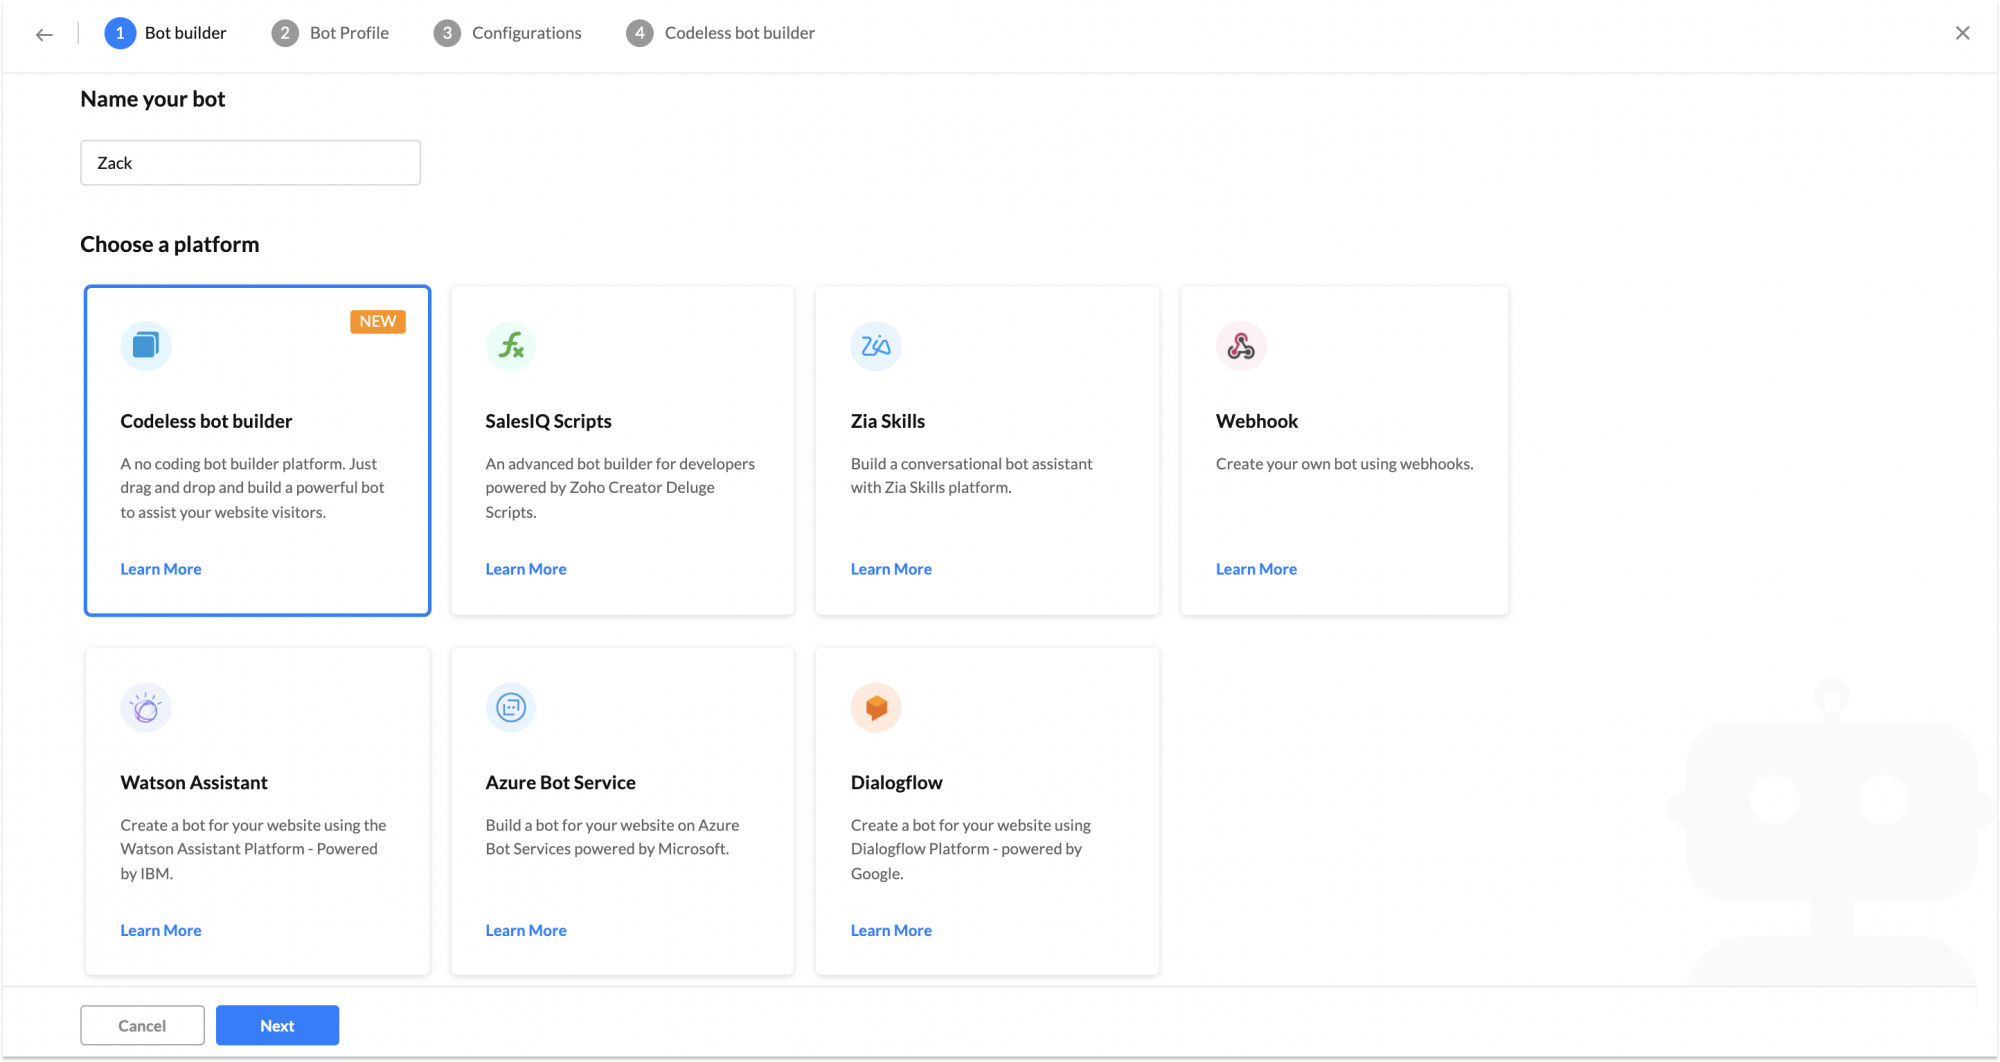Click the SalesIQ Scripts fx icon

point(511,346)
